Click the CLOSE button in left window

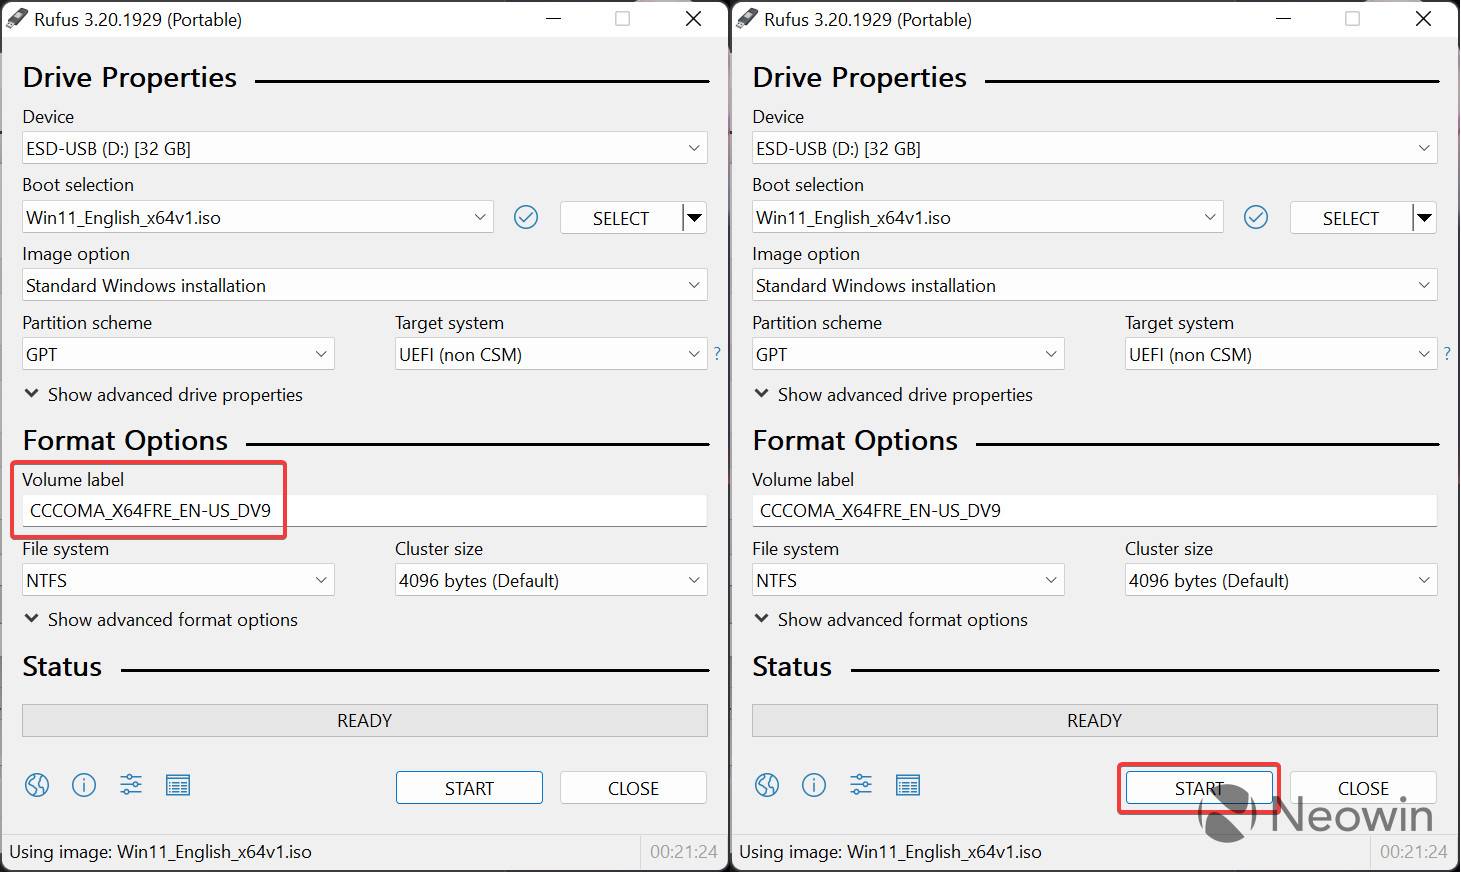(x=633, y=788)
